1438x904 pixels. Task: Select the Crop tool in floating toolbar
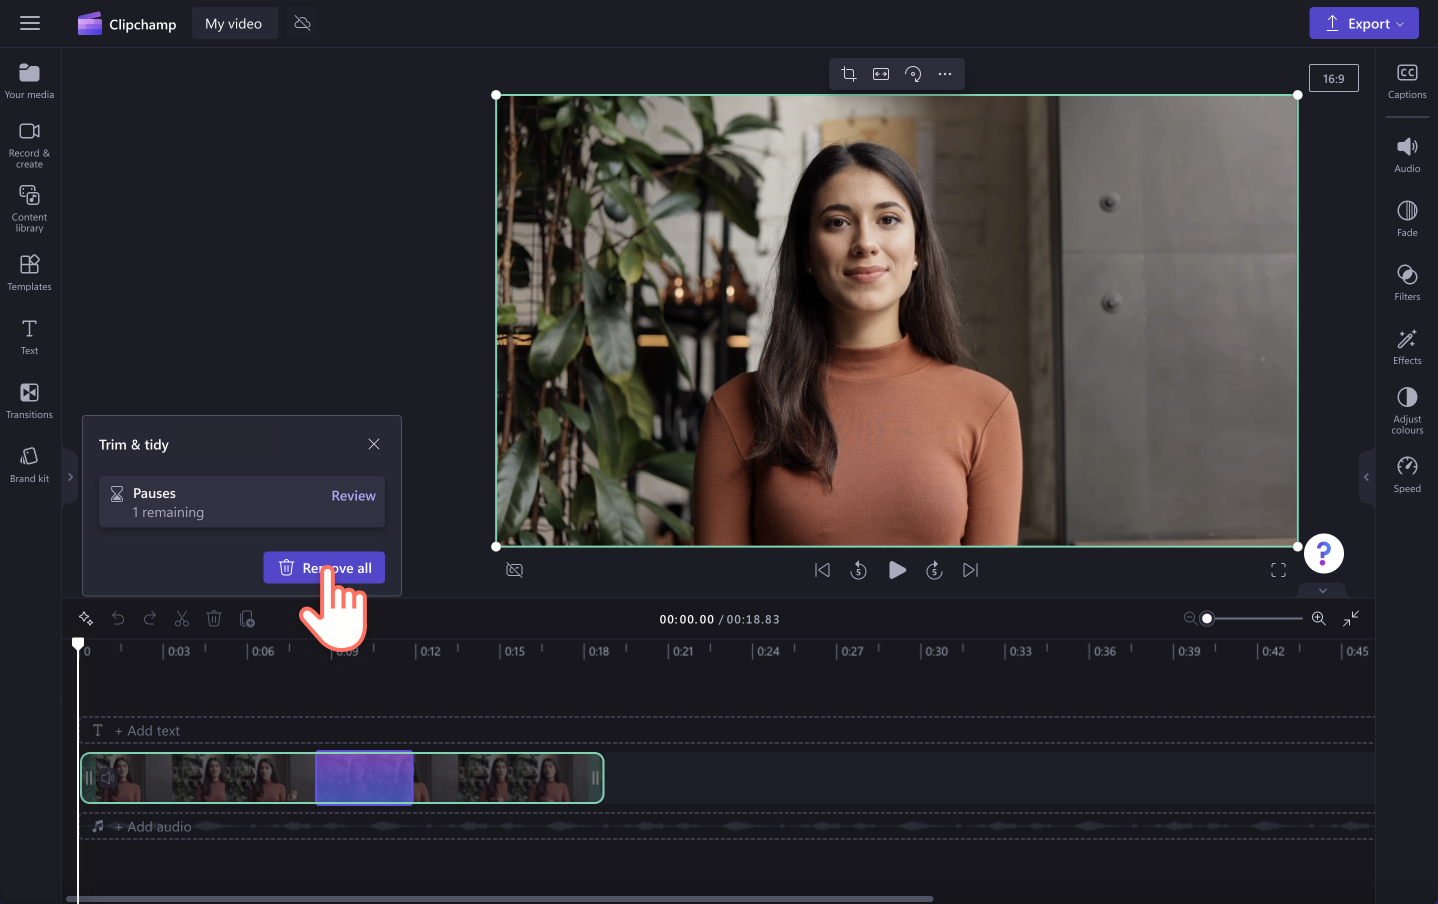[849, 74]
